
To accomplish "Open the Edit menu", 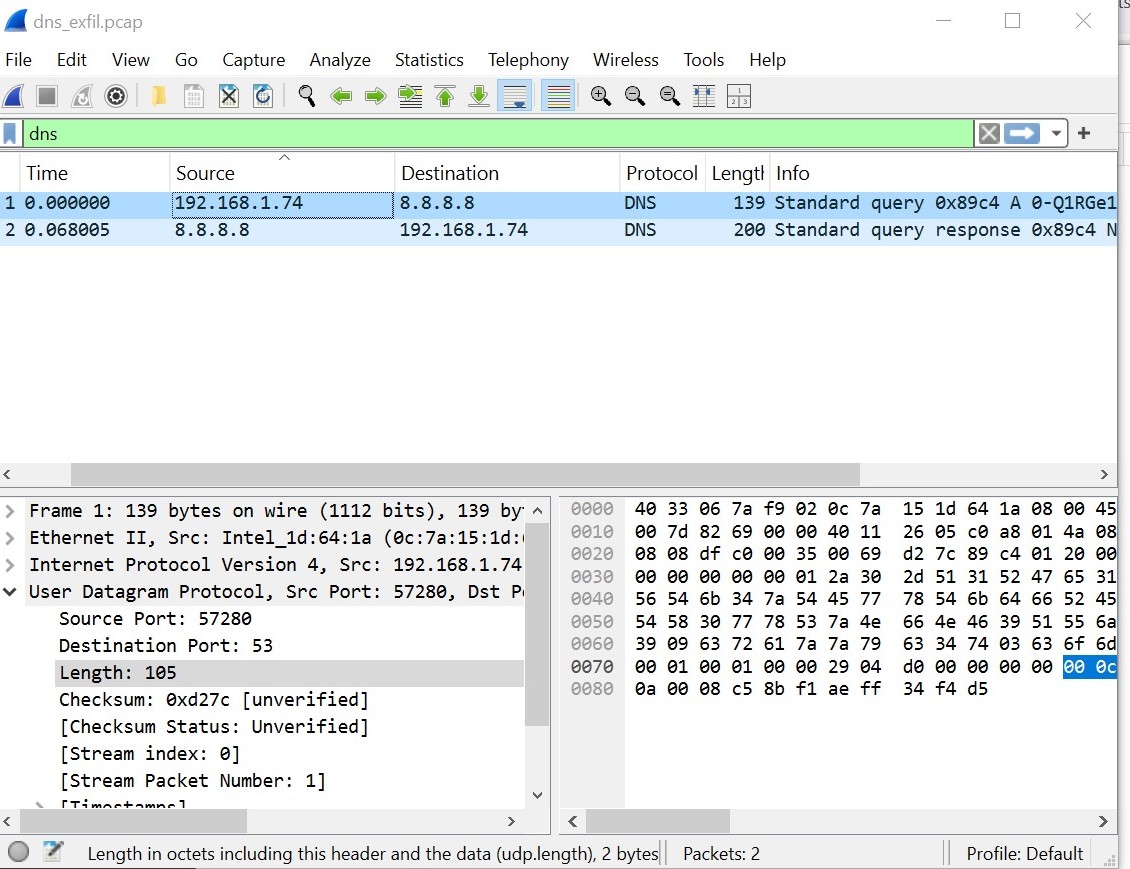I will 71,60.
